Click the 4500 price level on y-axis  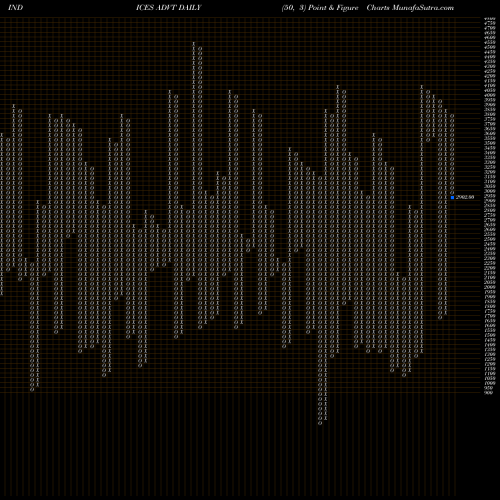[490, 48]
